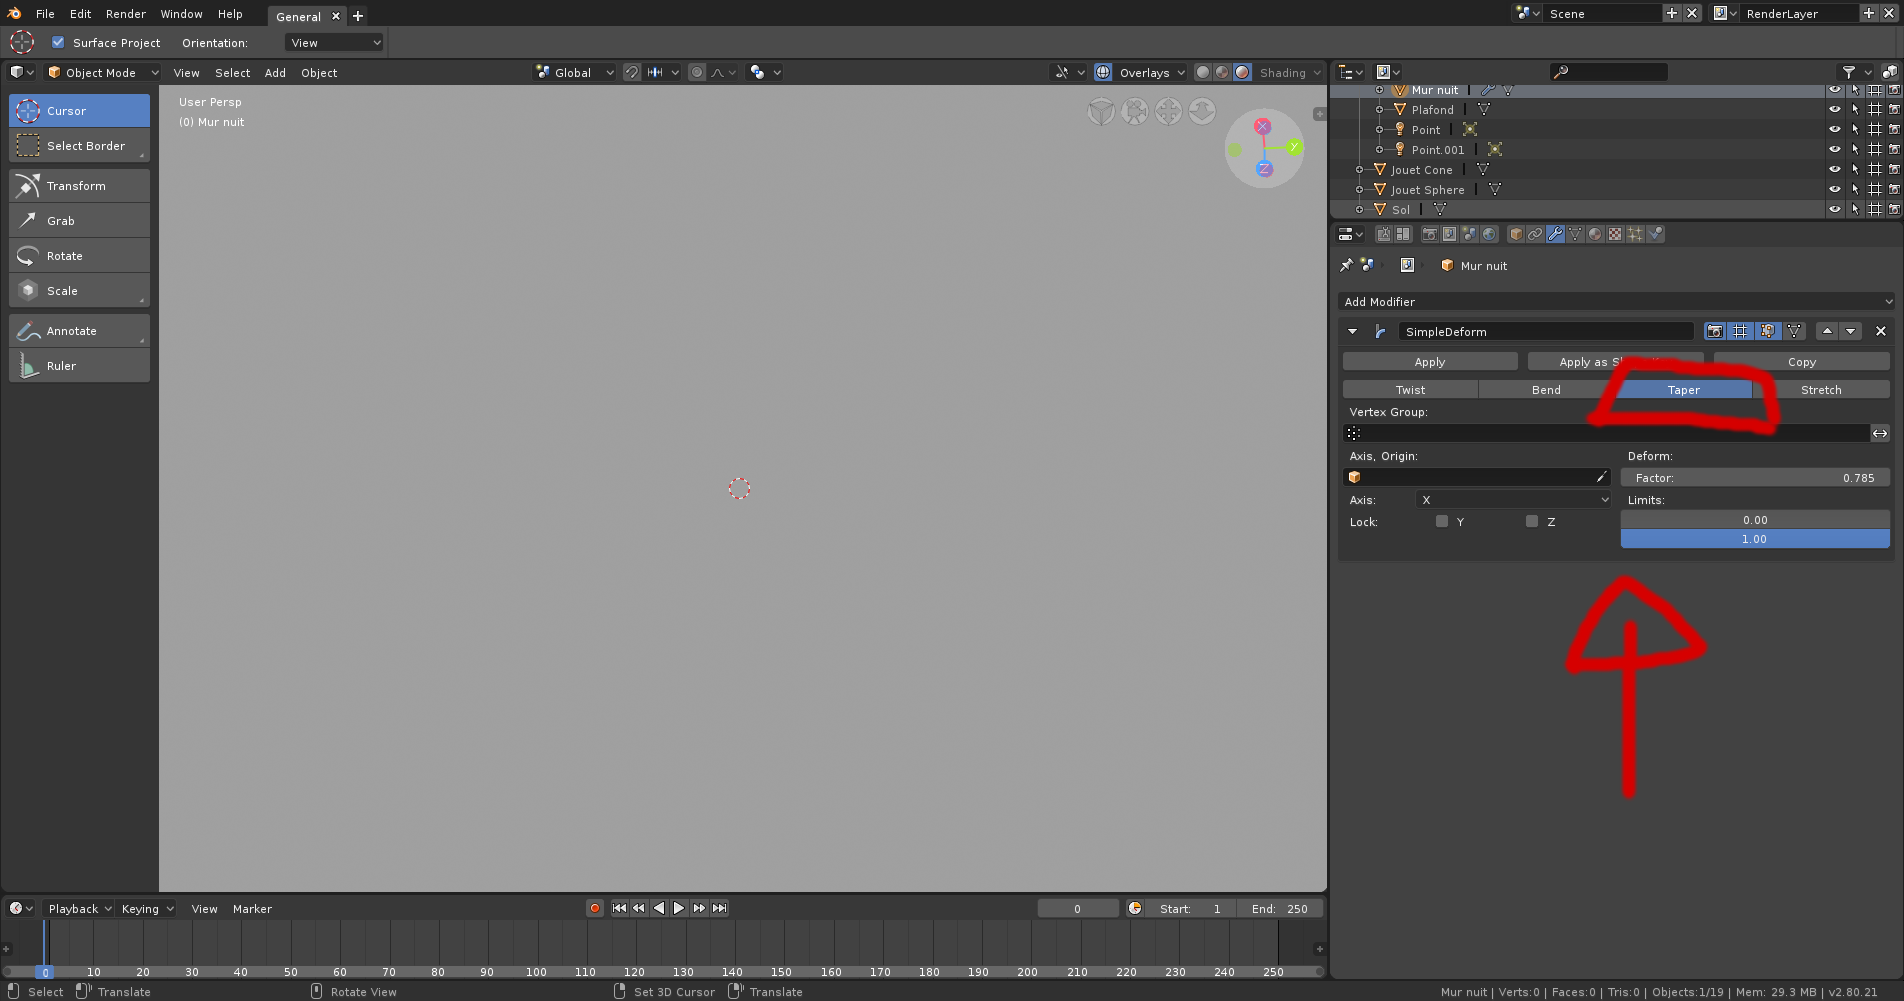
Task: Open the viewport Add menu
Action: (275, 72)
